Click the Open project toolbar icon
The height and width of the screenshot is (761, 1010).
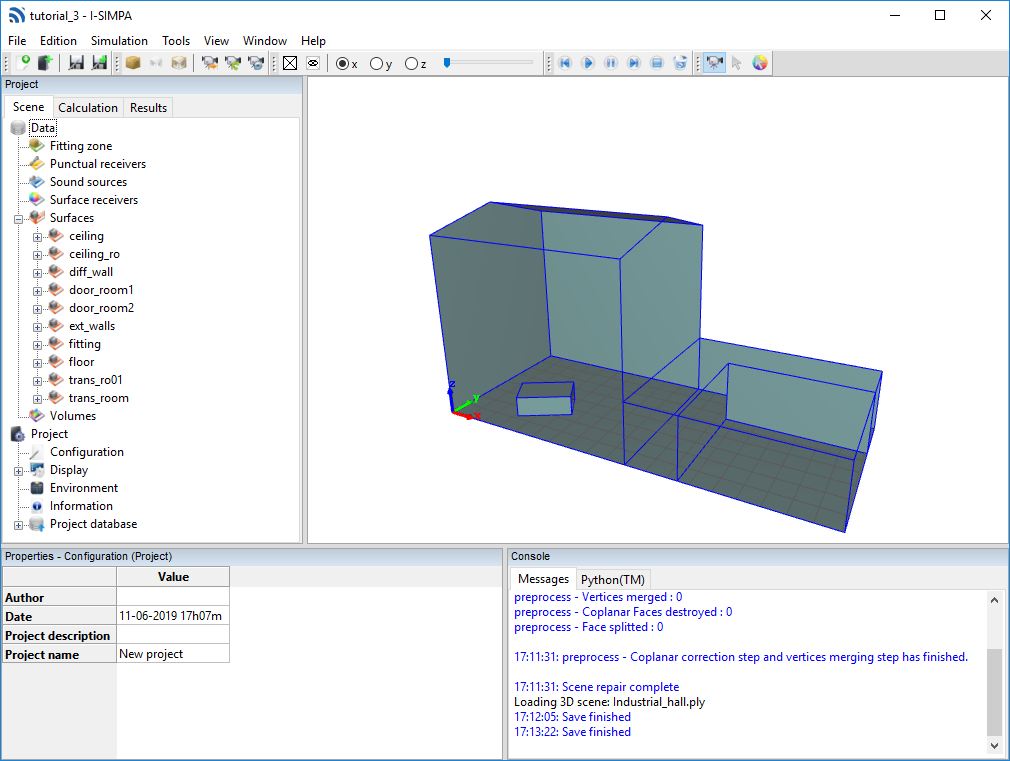pos(44,63)
